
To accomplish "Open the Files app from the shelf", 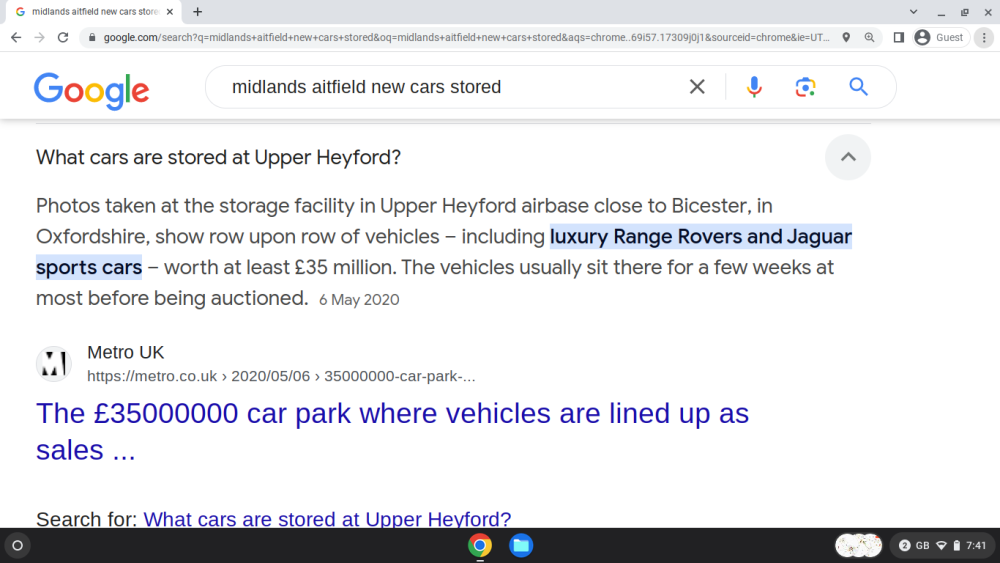I will 521,545.
